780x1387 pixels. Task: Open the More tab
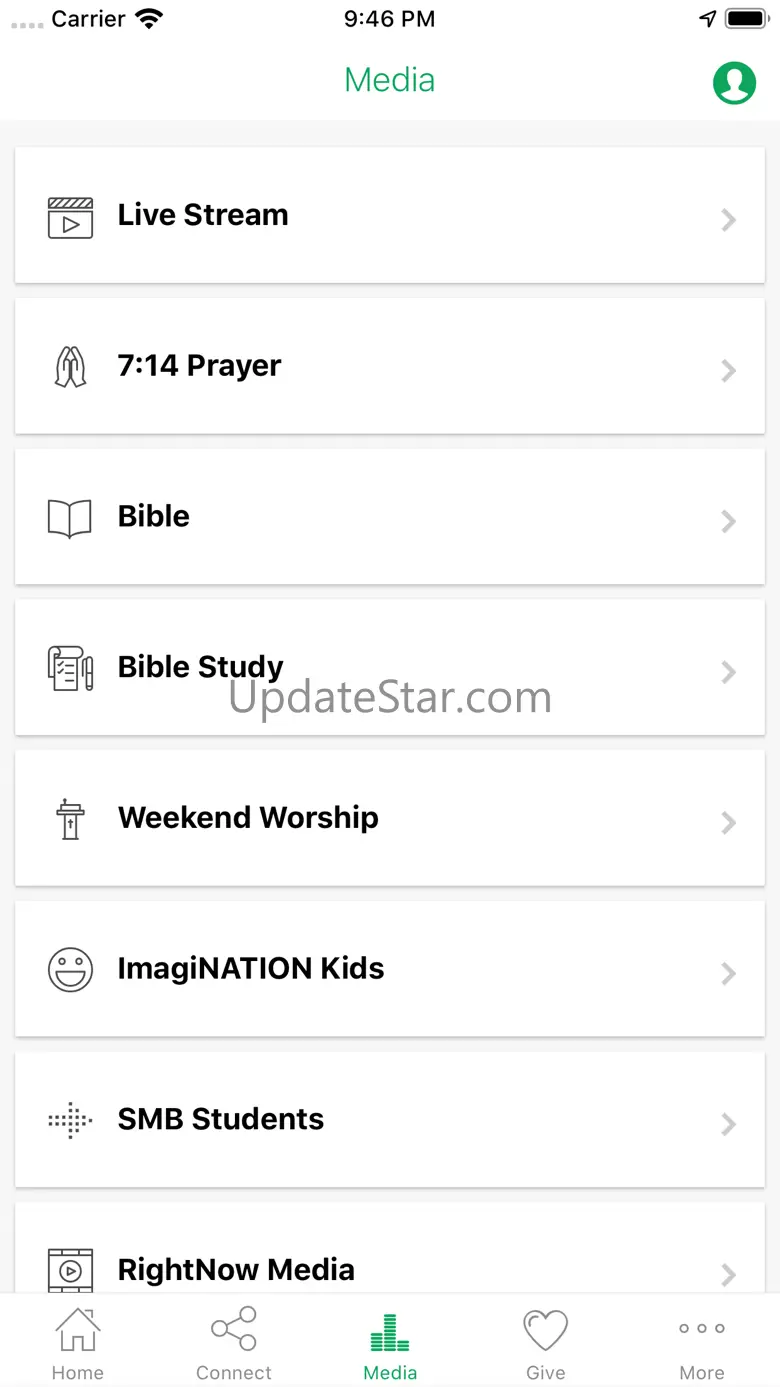(x=702, y=1344)
